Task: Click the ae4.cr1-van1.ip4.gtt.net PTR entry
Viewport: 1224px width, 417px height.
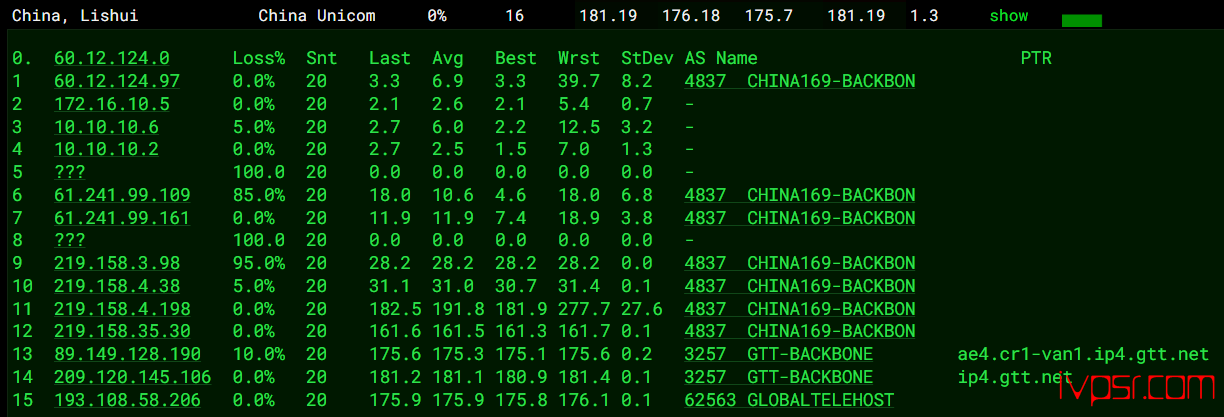Action: 1083,354
